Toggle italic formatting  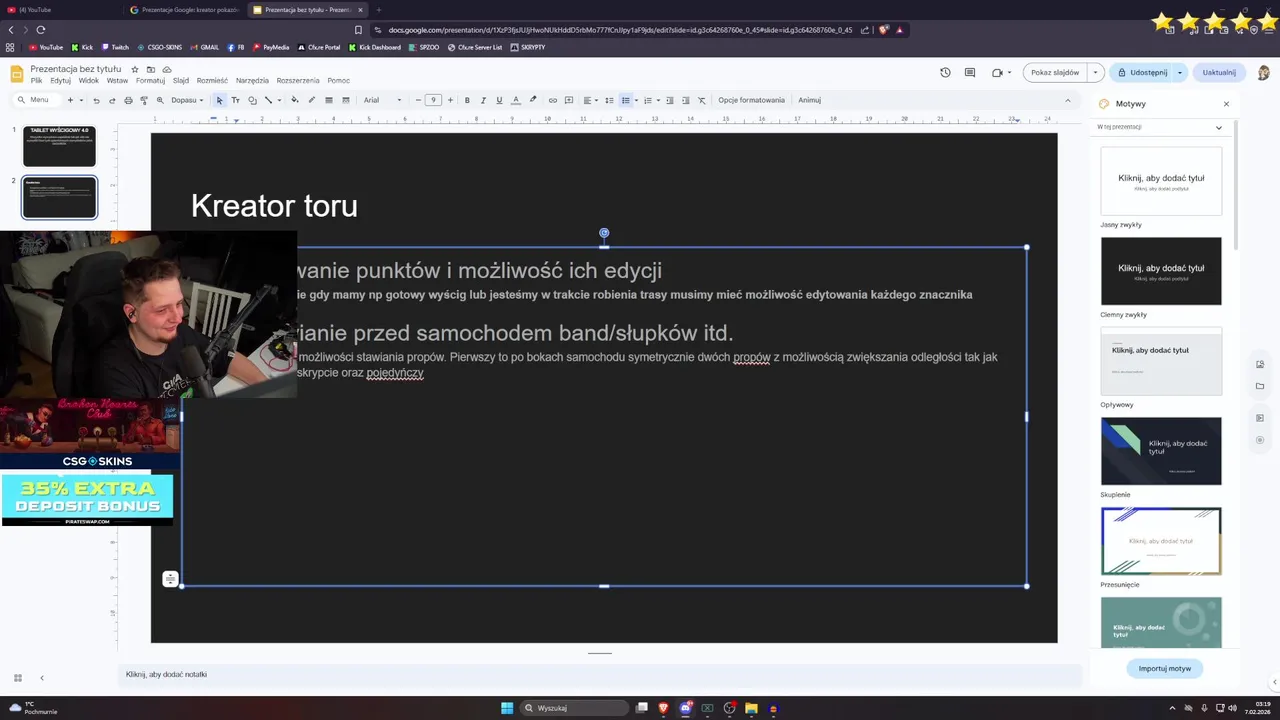click(x=483, y=100)
